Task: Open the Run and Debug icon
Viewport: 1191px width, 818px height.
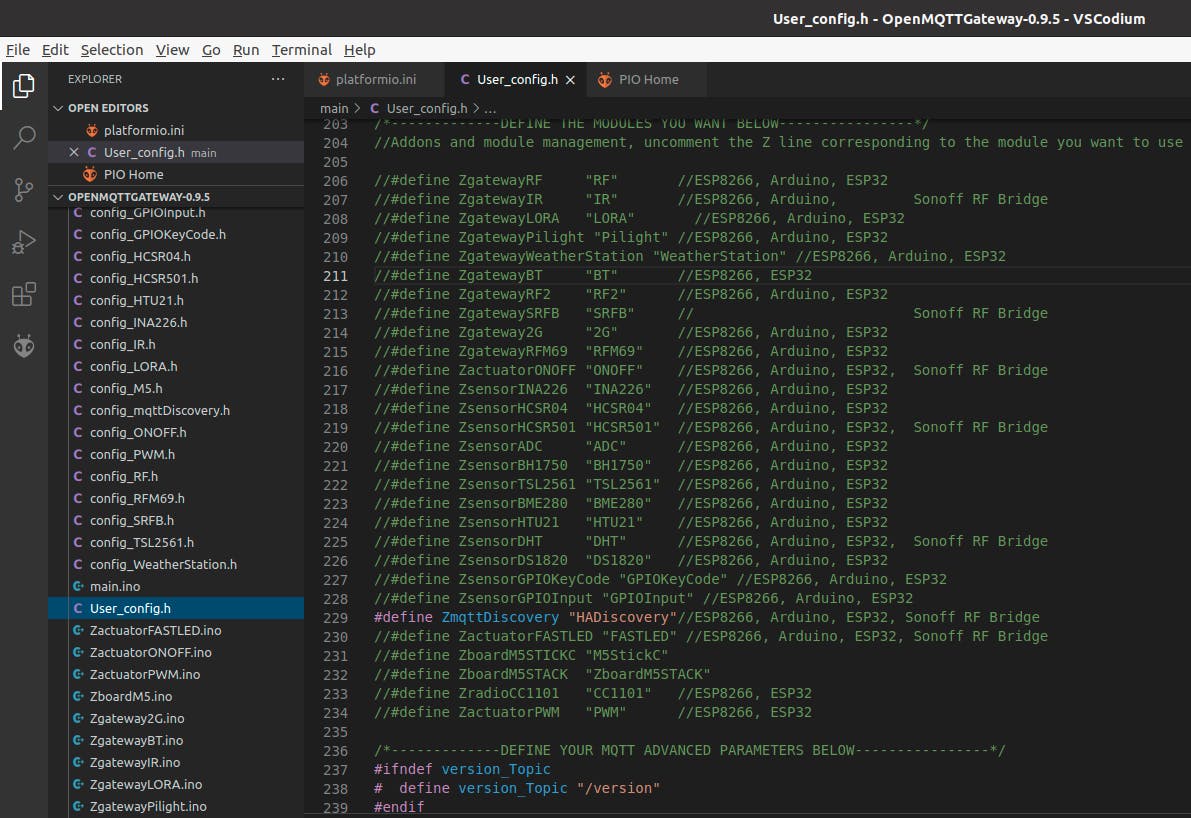Action: tap(23, 242)
